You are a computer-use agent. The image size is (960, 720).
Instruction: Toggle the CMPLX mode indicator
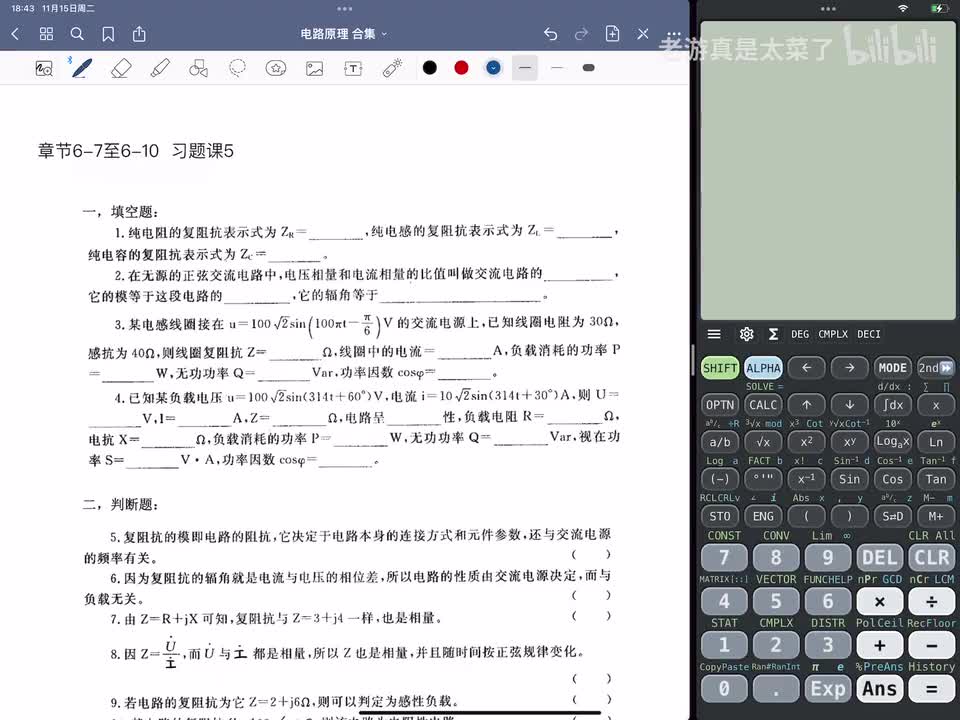coord(833,334)
